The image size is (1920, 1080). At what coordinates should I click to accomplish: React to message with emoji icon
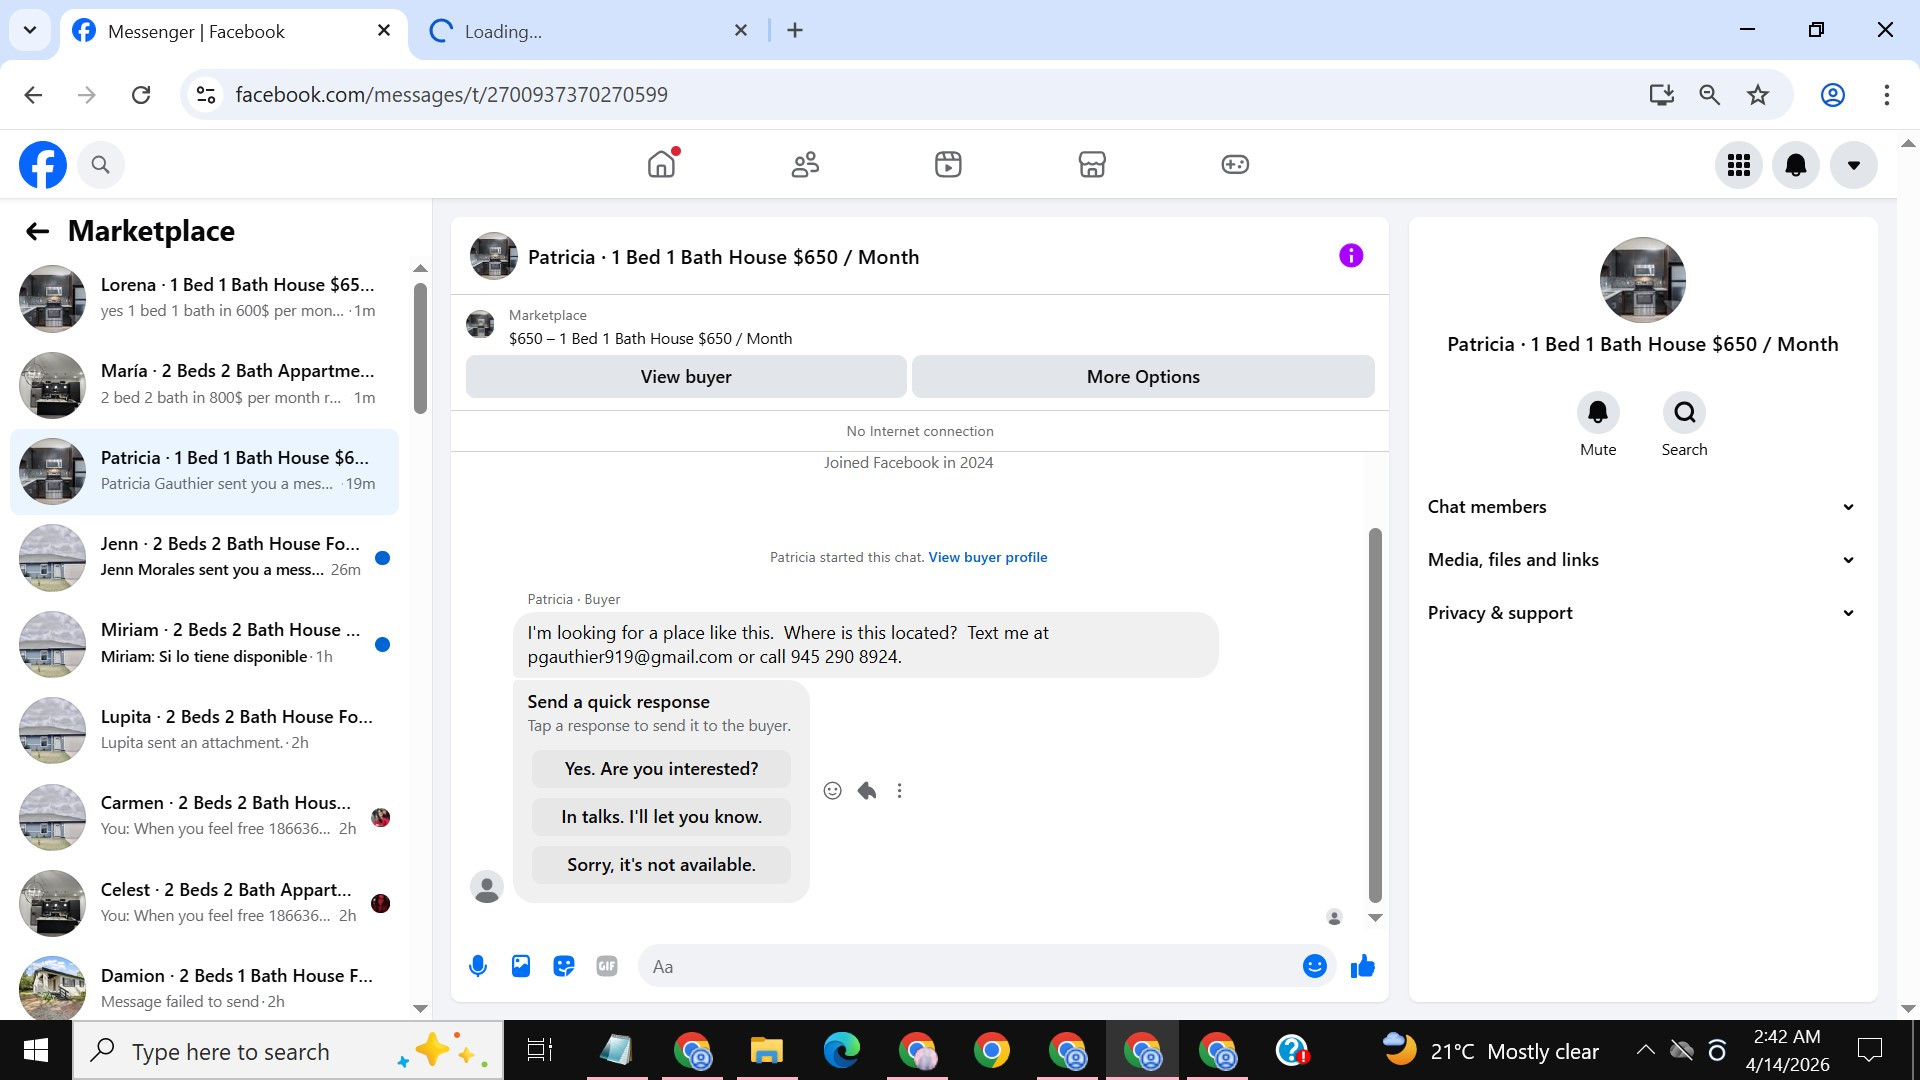click(832, 791)
